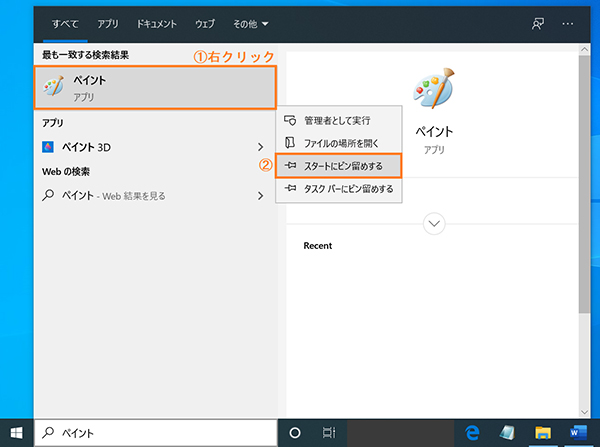The image size is (600, 447).
Task: Open the notepad-style app on taskbar
Action: tap(507, 433)
